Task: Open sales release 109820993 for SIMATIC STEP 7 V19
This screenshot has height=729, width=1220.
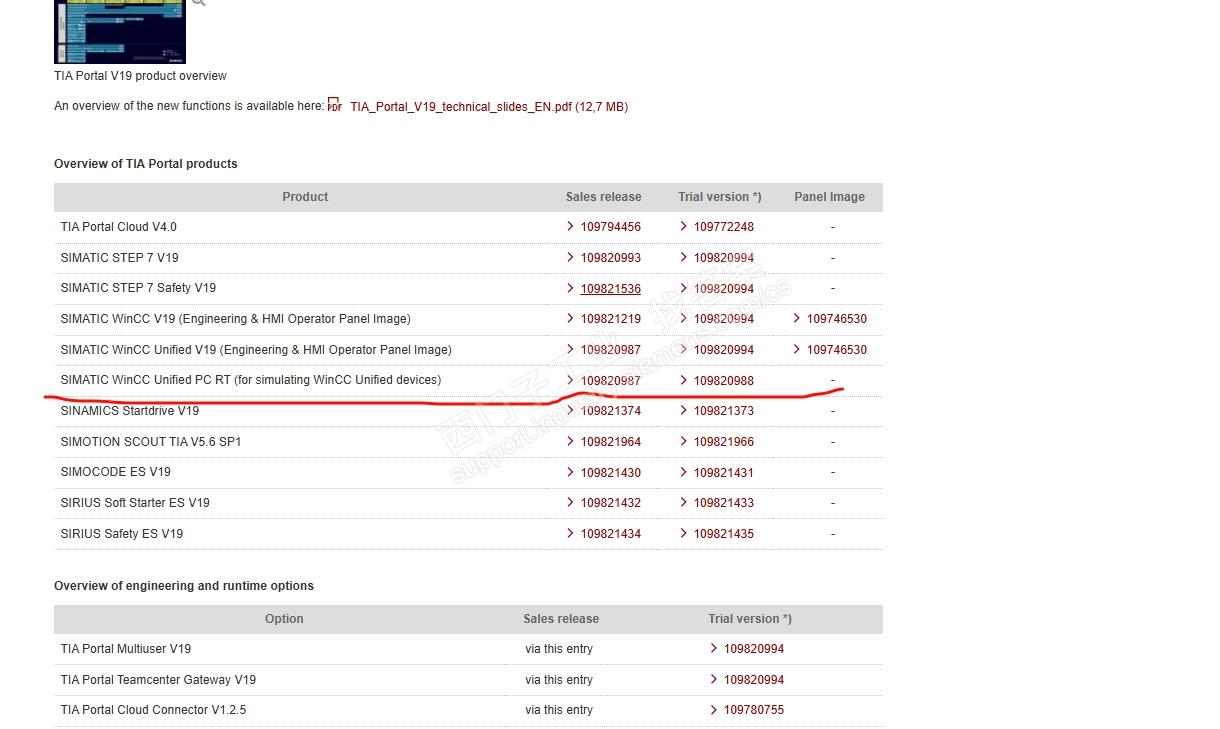Action: pyautogui.click(x=611, y=258)
